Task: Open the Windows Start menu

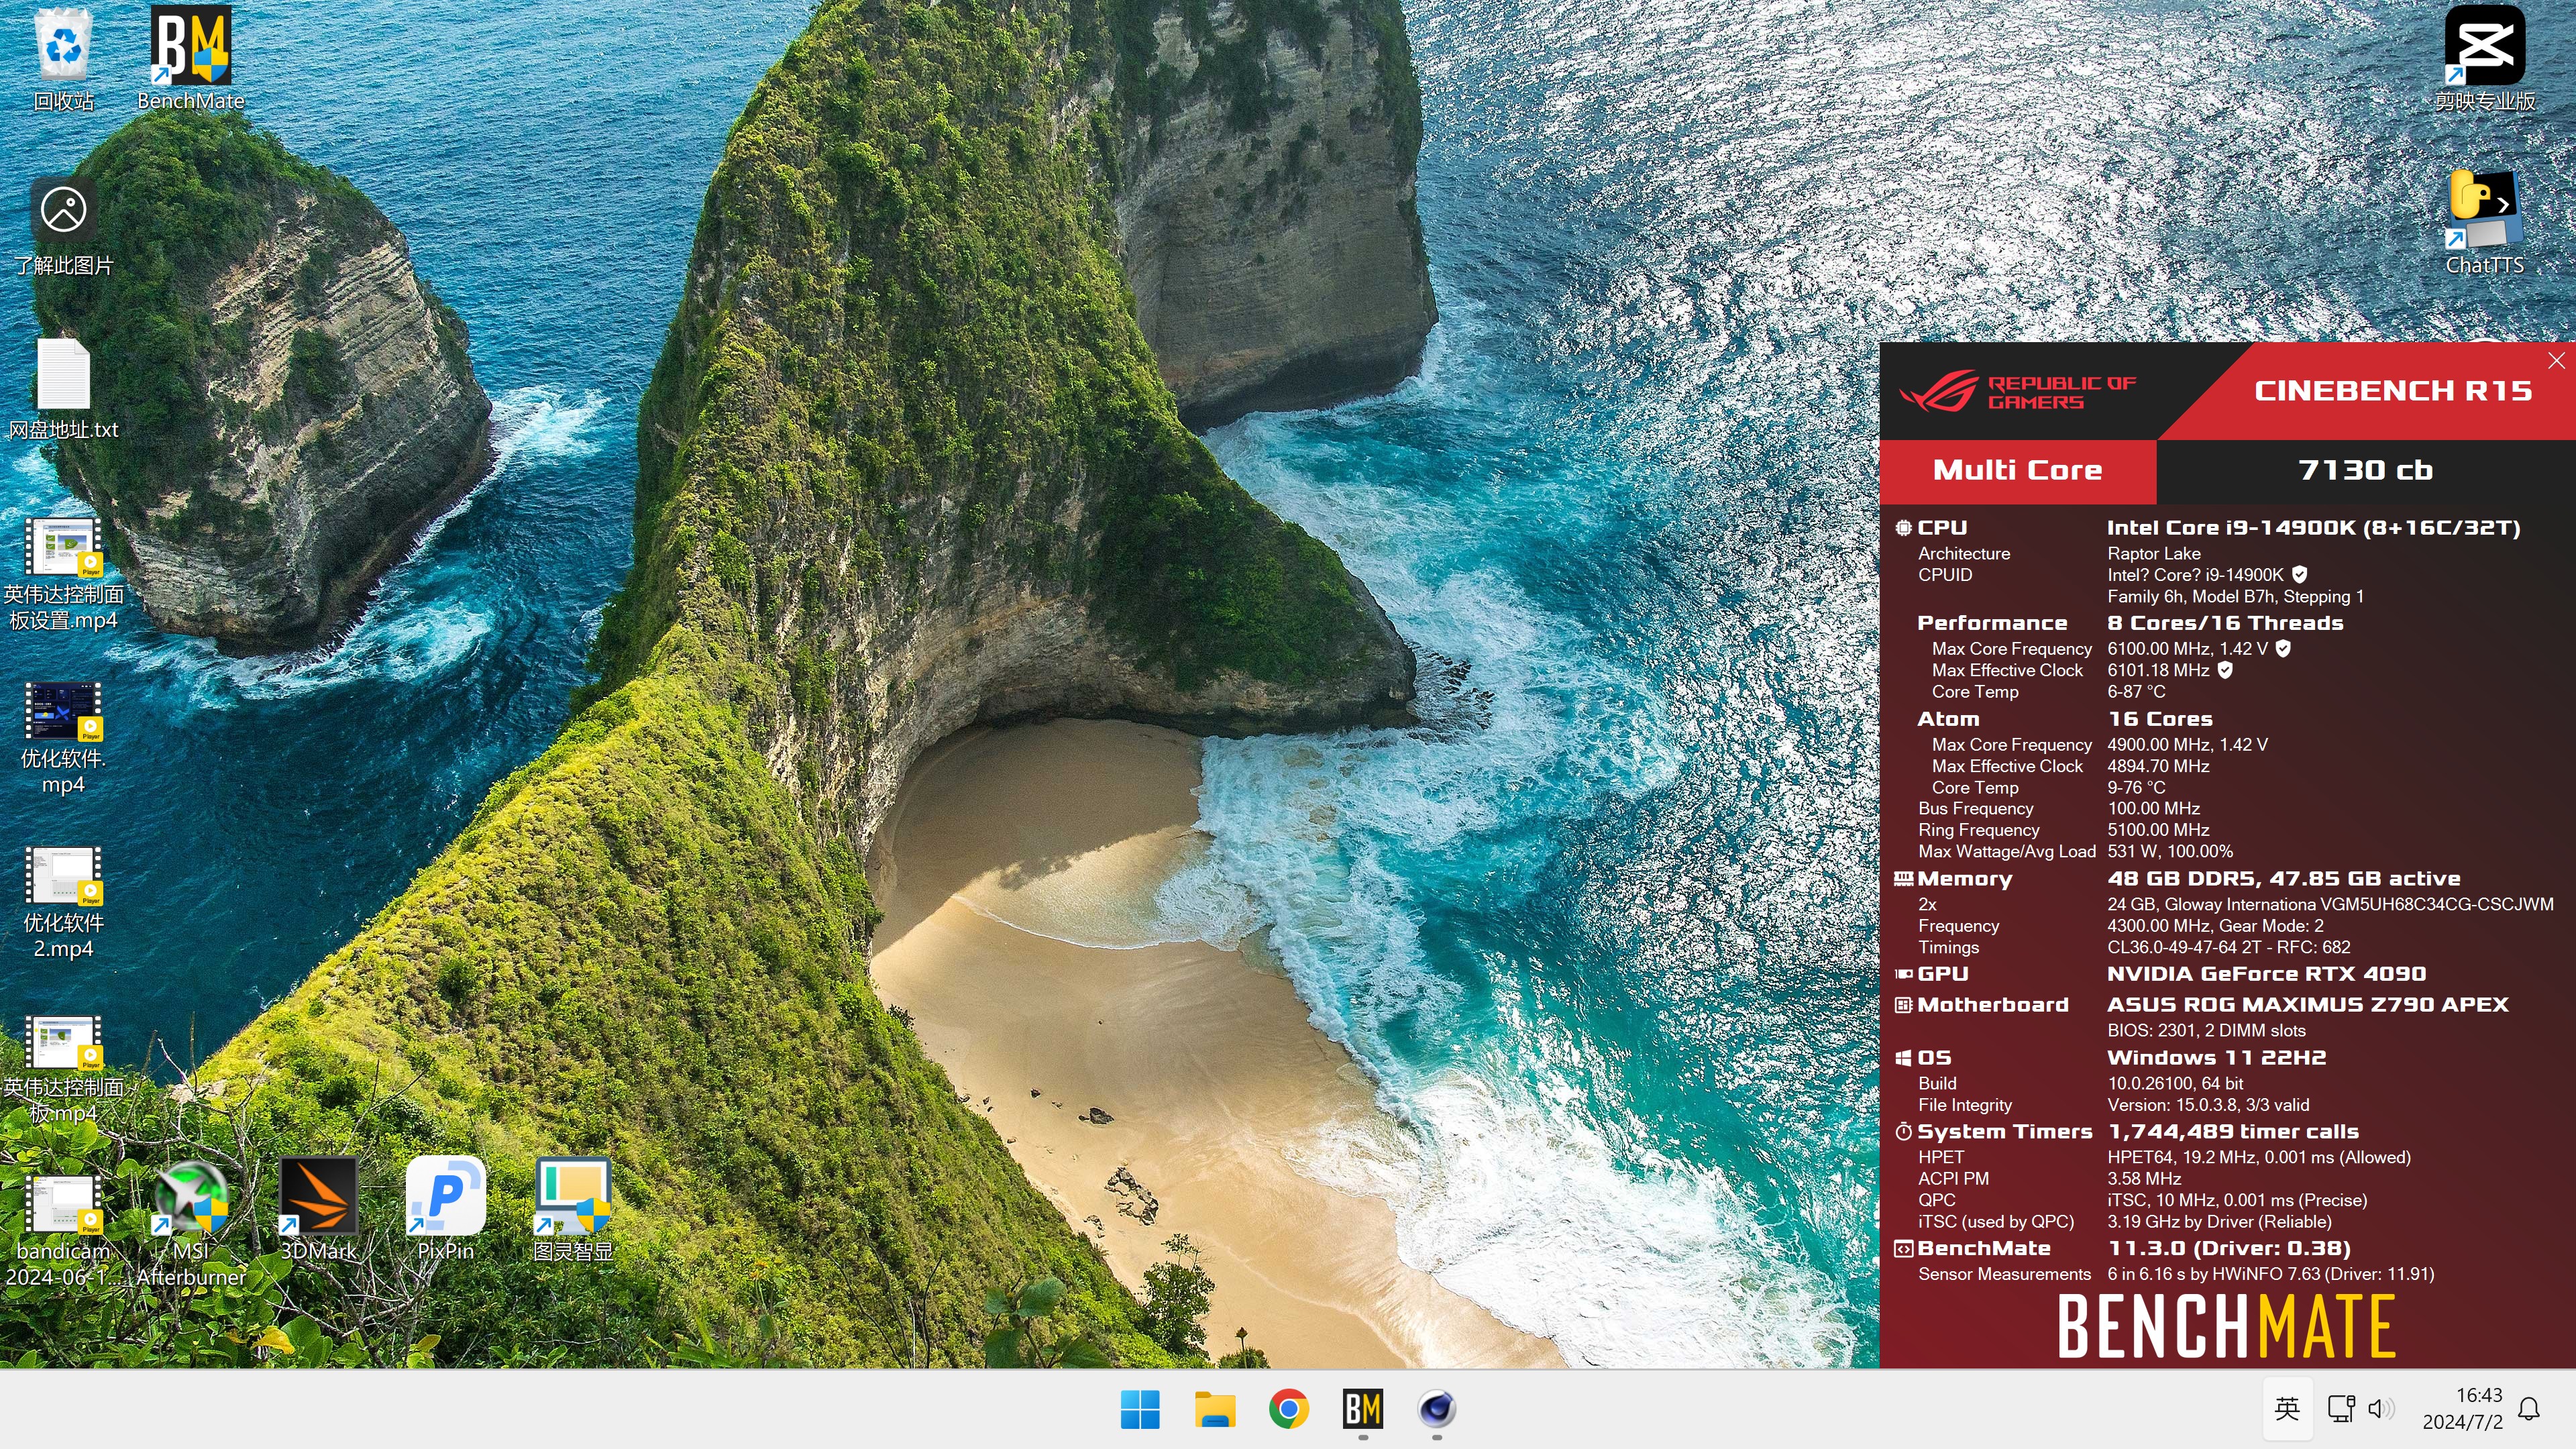Action: tap(1140, 1409)
